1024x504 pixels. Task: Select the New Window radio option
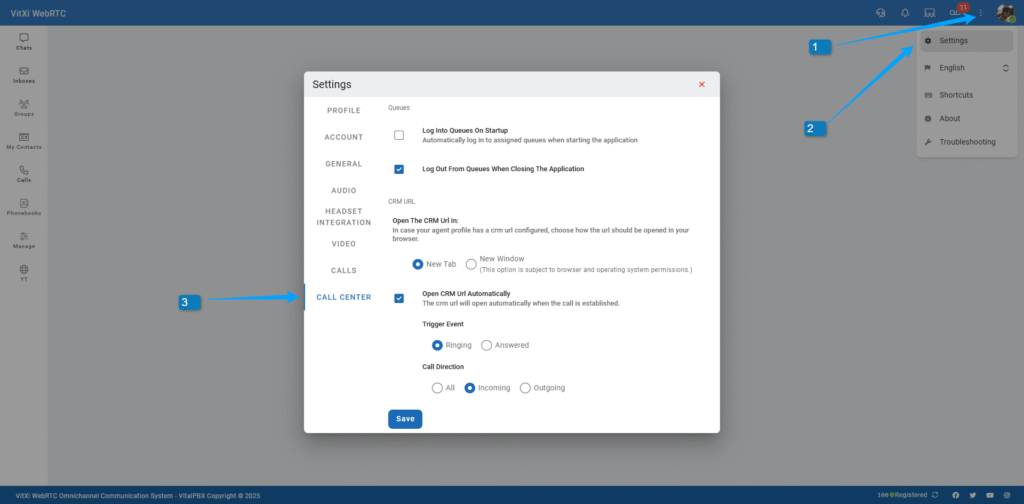click(471, 264)
